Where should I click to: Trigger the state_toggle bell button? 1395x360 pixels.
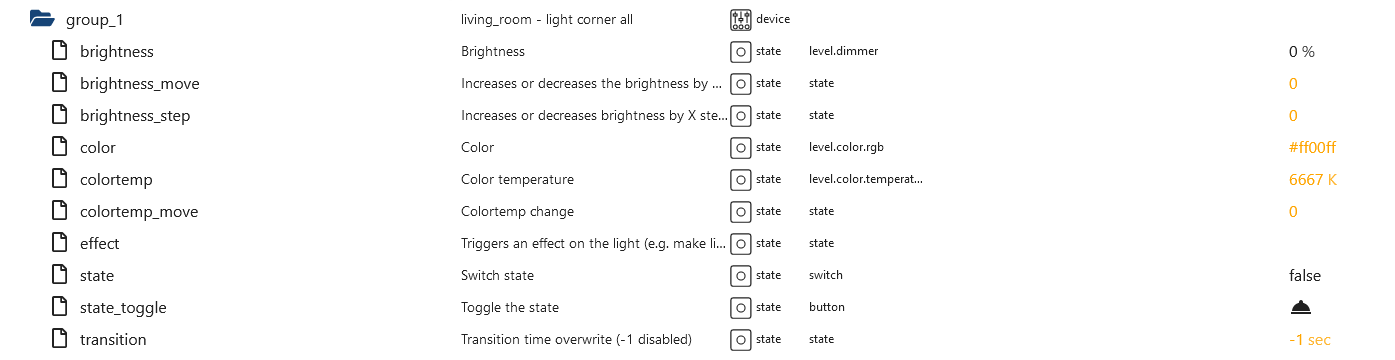click(1300, 307)
